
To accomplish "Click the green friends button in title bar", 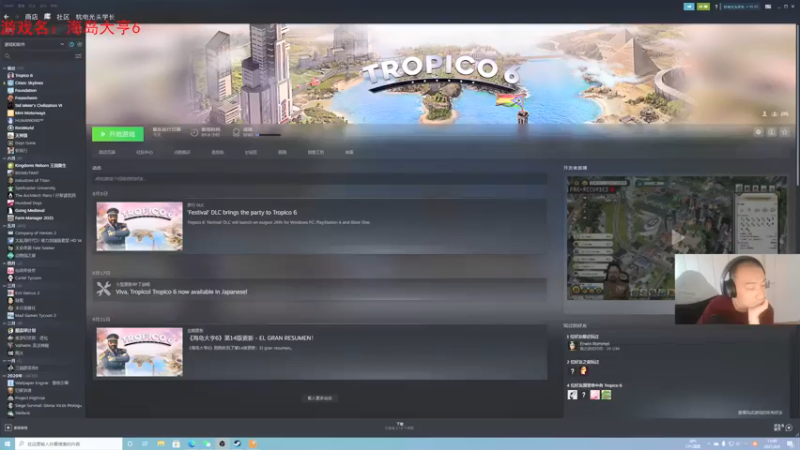I will pos(703,7).
